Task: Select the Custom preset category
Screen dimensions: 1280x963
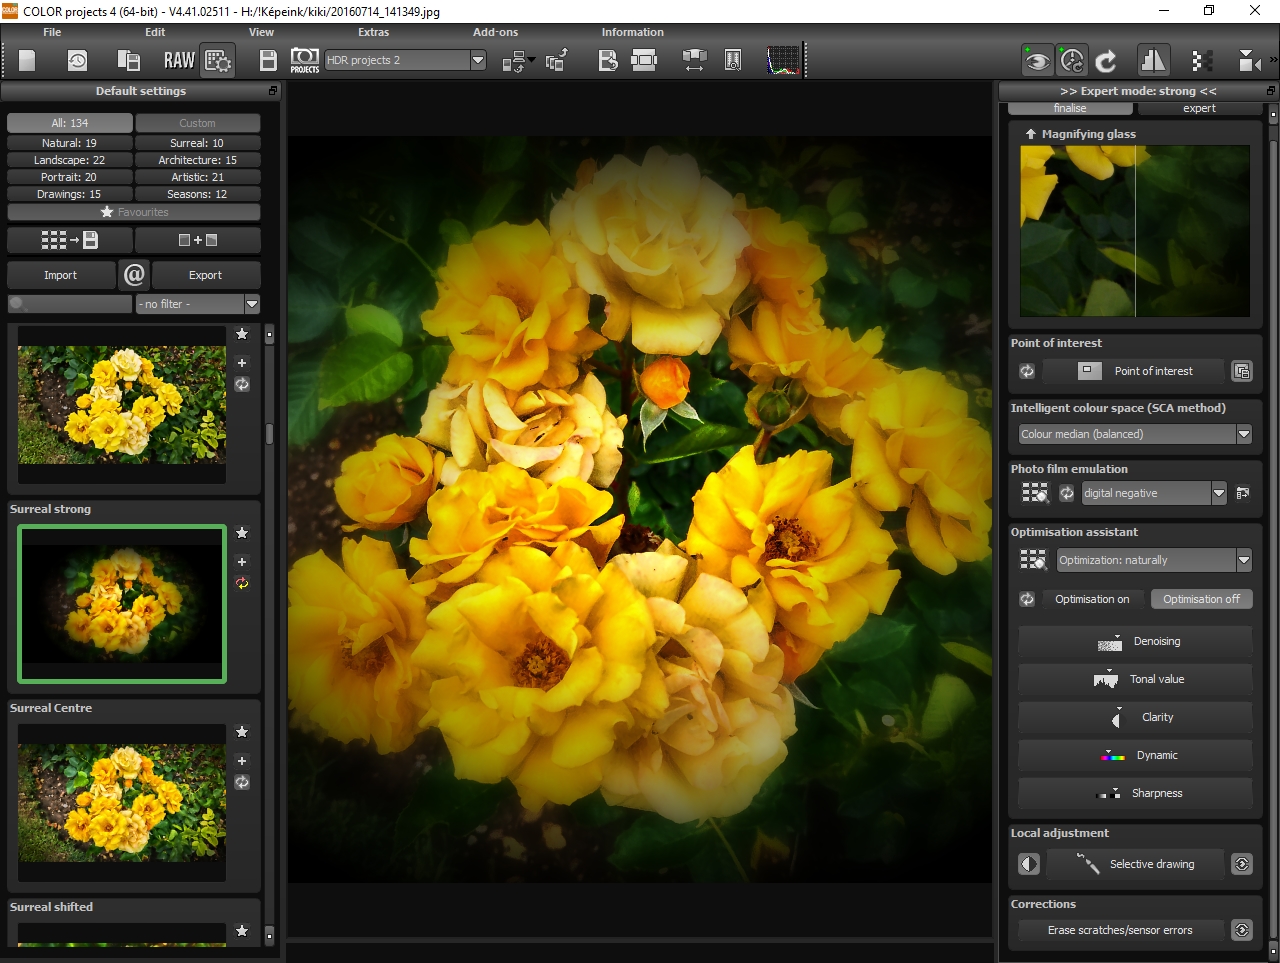Action: [x=198, y=123]
